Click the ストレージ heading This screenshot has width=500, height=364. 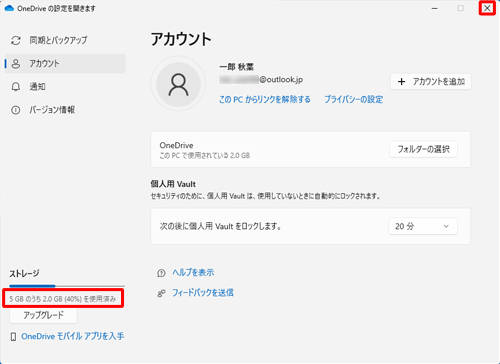[24, 274]
